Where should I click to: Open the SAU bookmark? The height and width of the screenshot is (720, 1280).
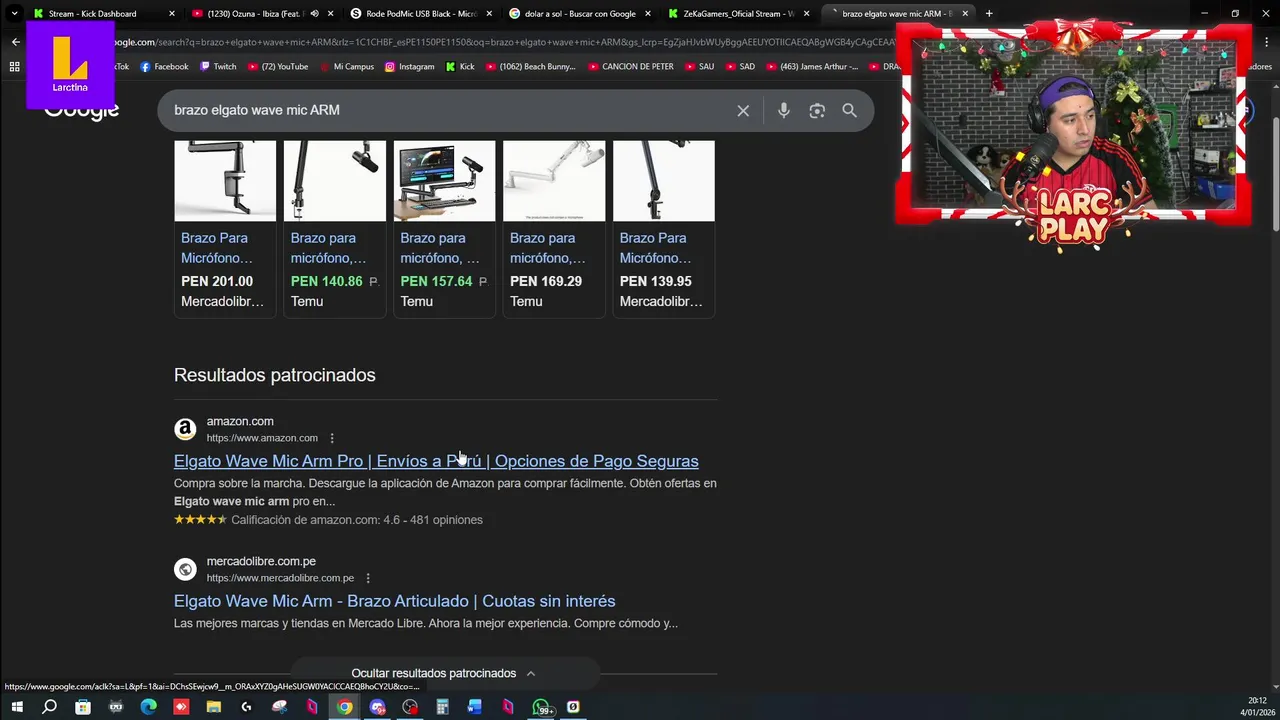coord(699,67)
